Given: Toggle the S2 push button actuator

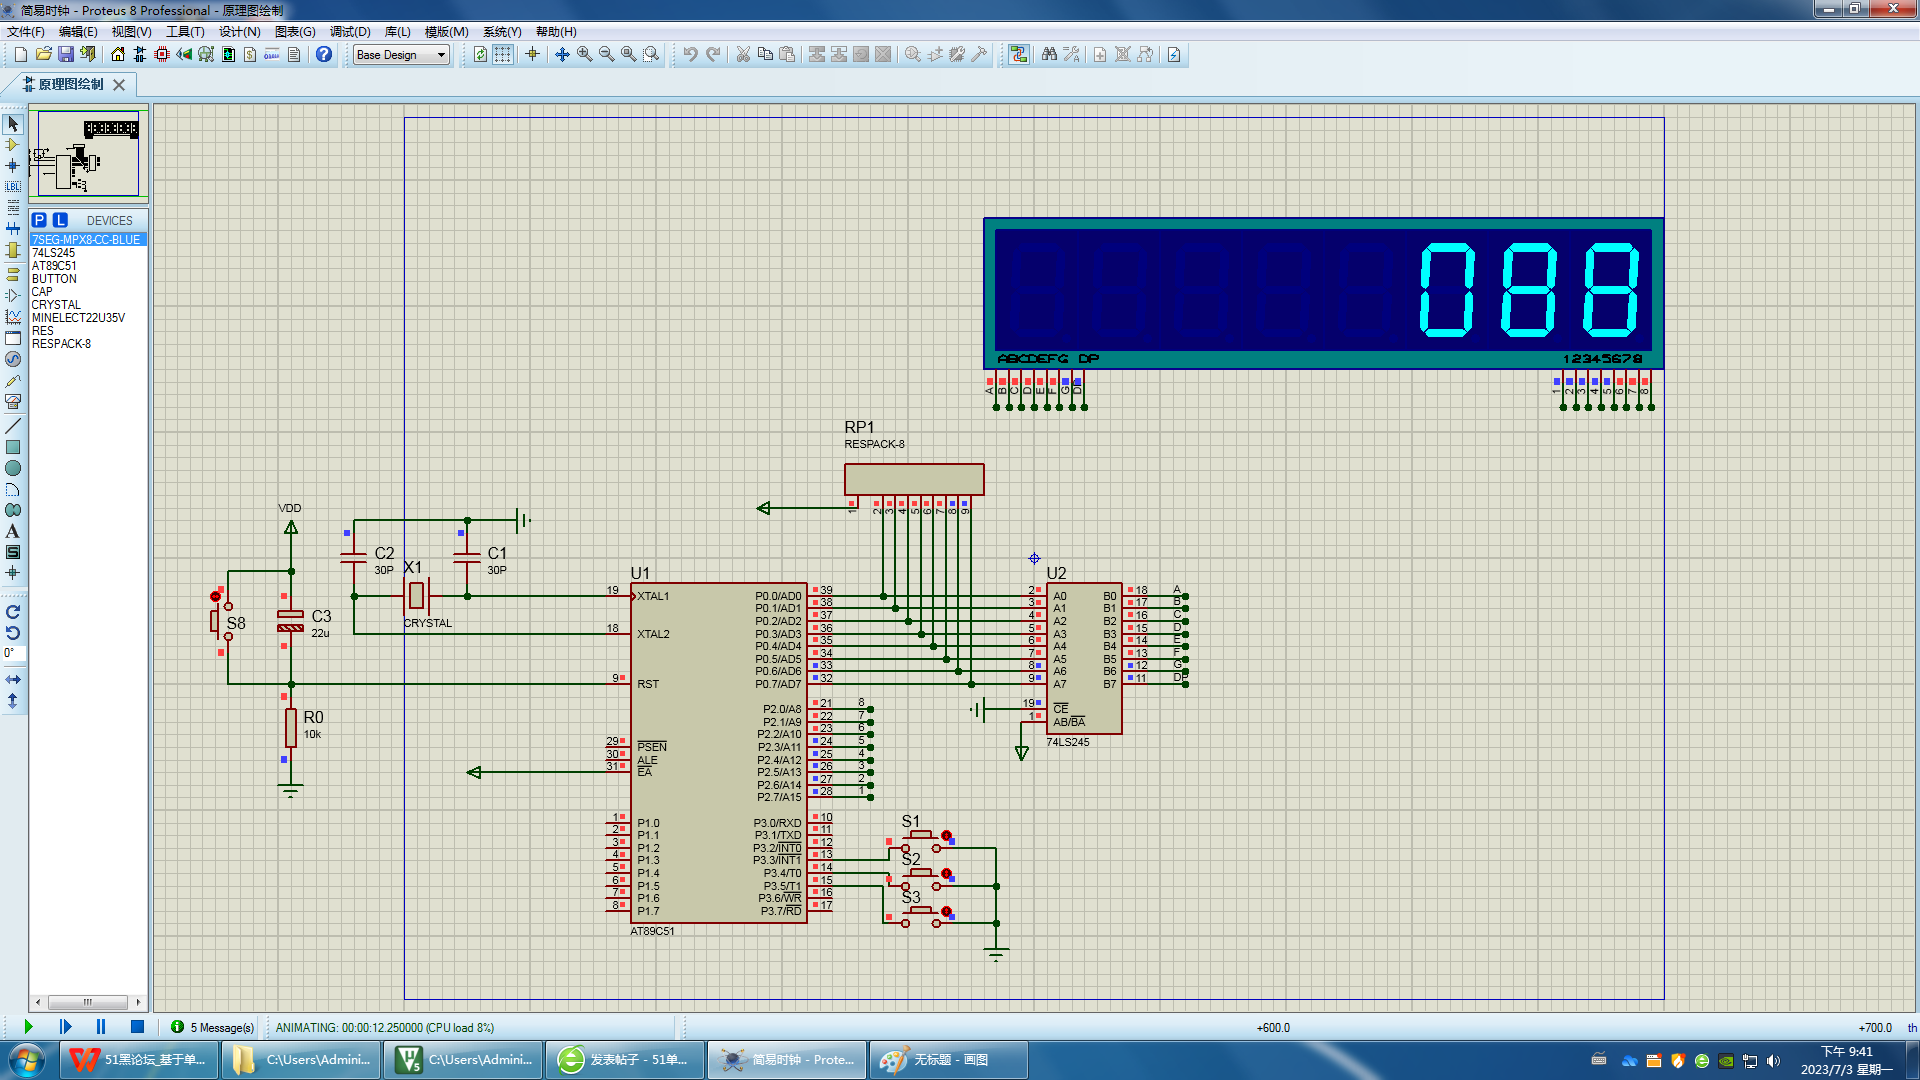Looking at the screenshot, I should [x=946, y=873].
